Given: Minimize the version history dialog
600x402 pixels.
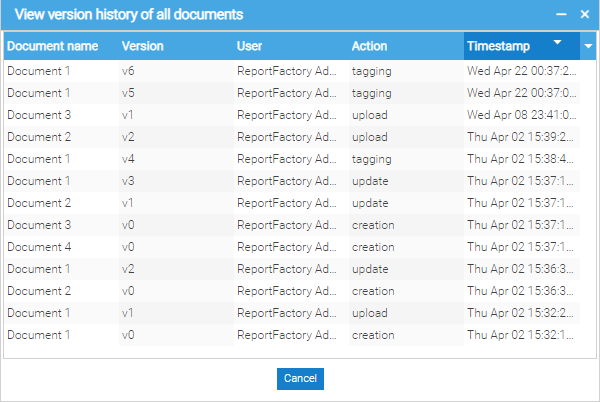Looking at the screenshot, I should 561,15.
